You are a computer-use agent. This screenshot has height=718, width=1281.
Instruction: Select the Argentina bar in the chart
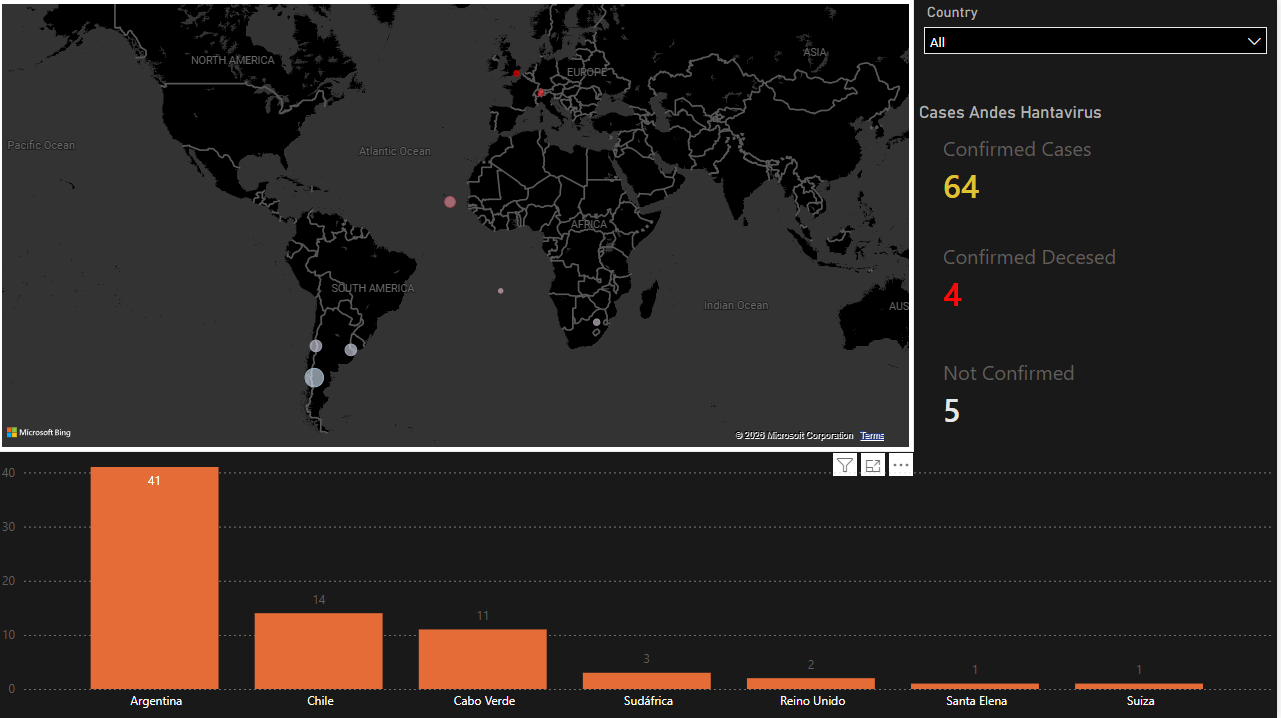click(x=154, y=578)
